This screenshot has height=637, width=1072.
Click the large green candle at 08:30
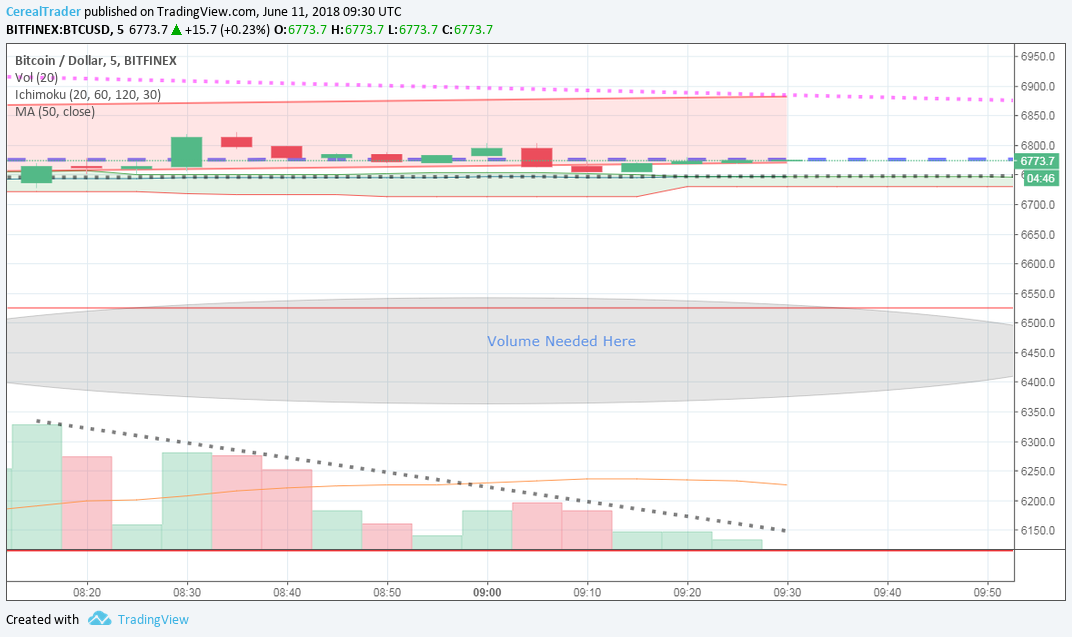[x=187, y=152]
